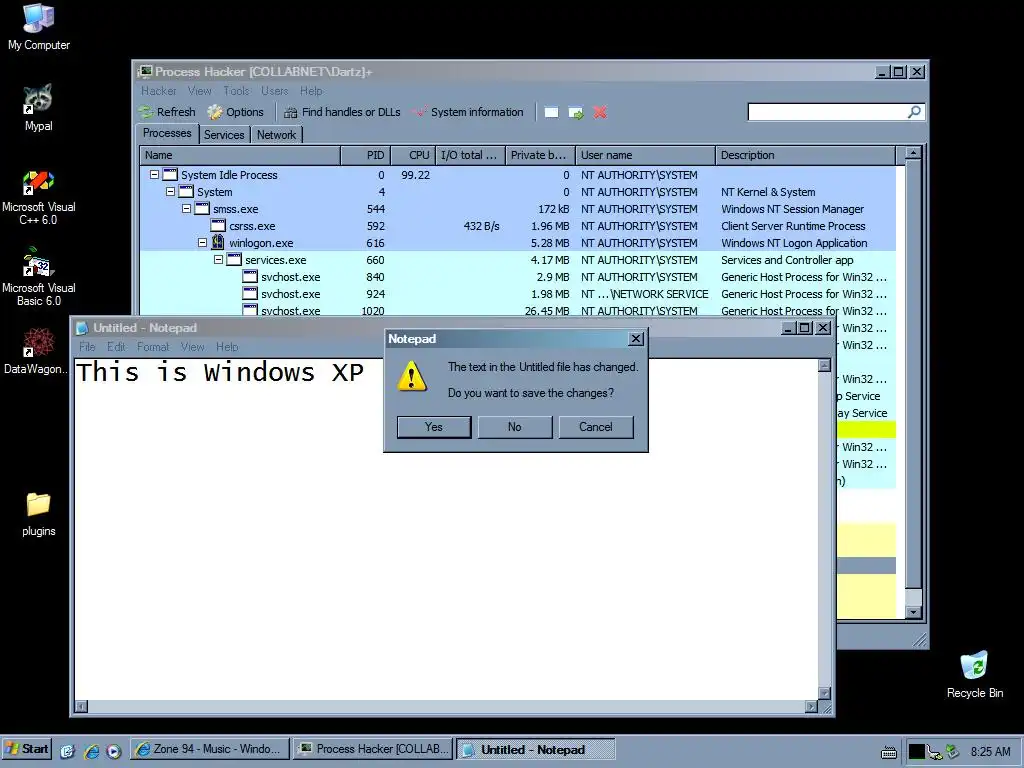Open Options in Process Hacker toolbar
Viewport: 1024px width, 768px height.
[236, 112]
